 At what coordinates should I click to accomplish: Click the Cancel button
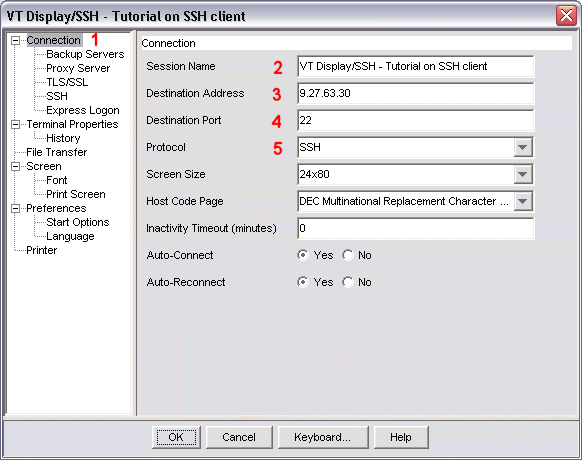(x=239, y=437)
